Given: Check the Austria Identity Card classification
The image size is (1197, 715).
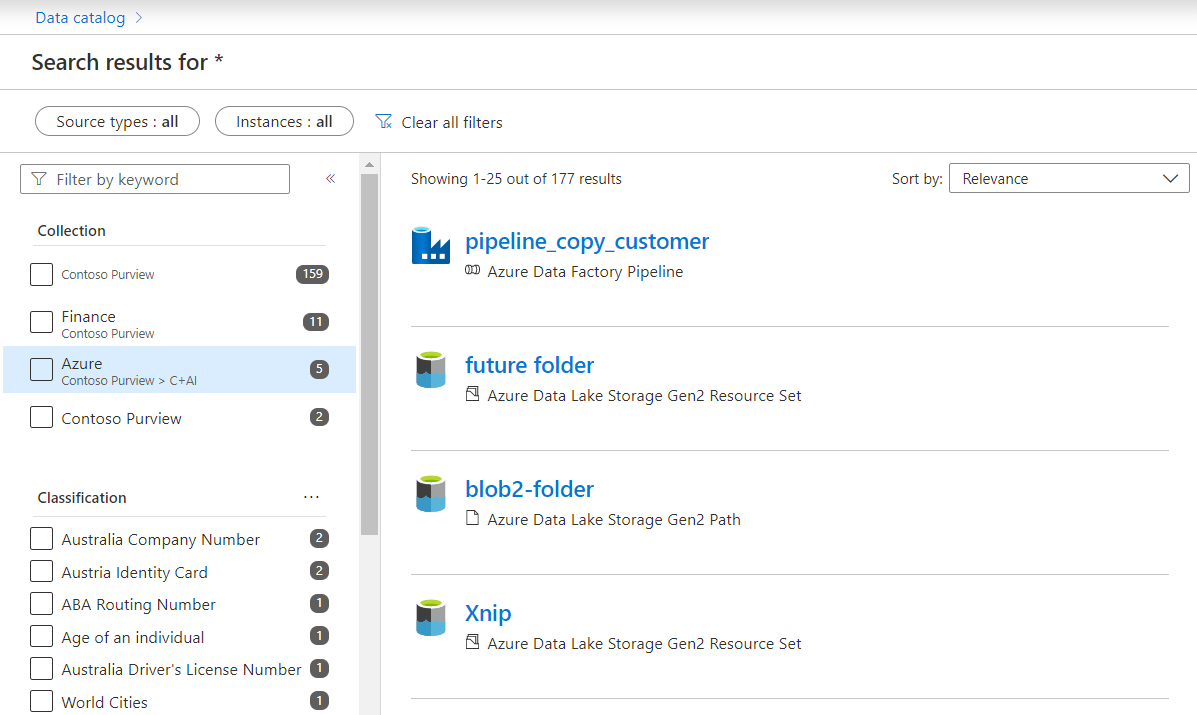Looking at the screenshot, I should 41,571.
